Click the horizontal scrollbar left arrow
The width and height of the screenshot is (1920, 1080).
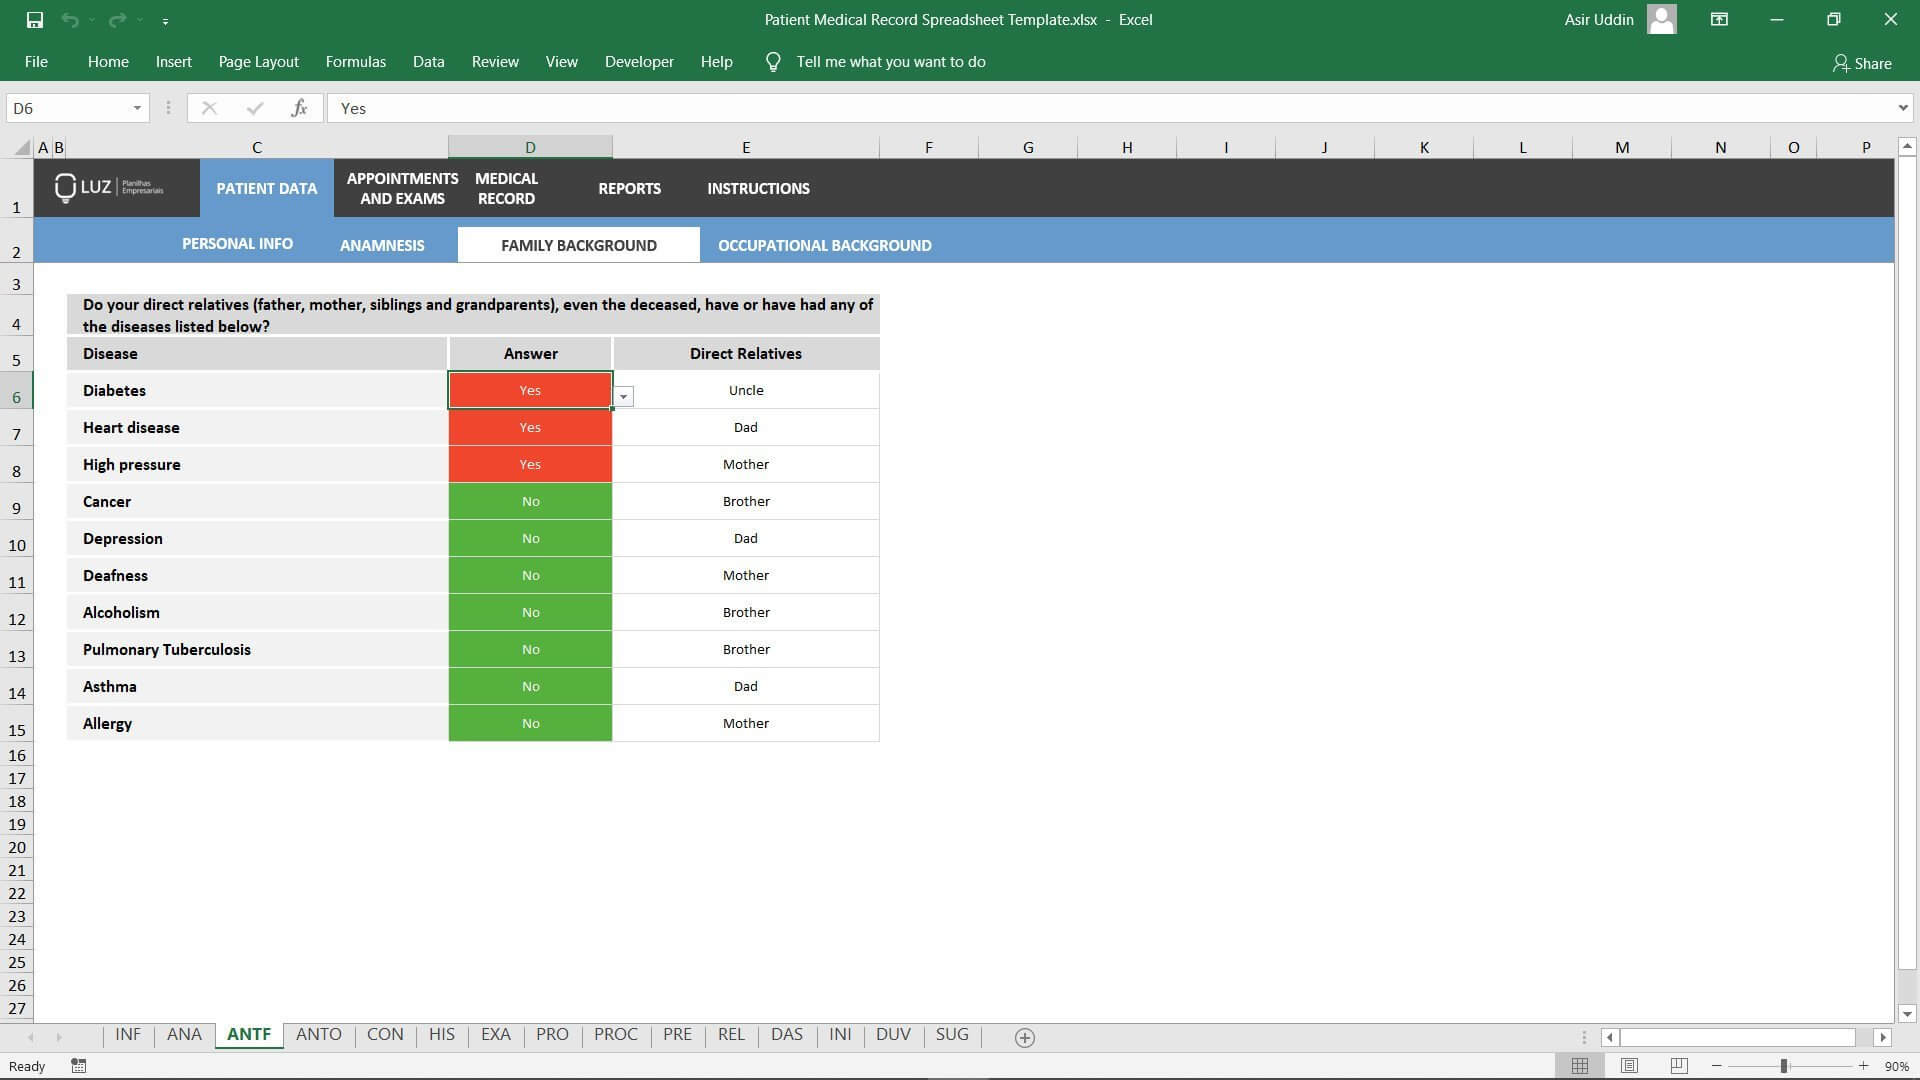point(1610,1038)
